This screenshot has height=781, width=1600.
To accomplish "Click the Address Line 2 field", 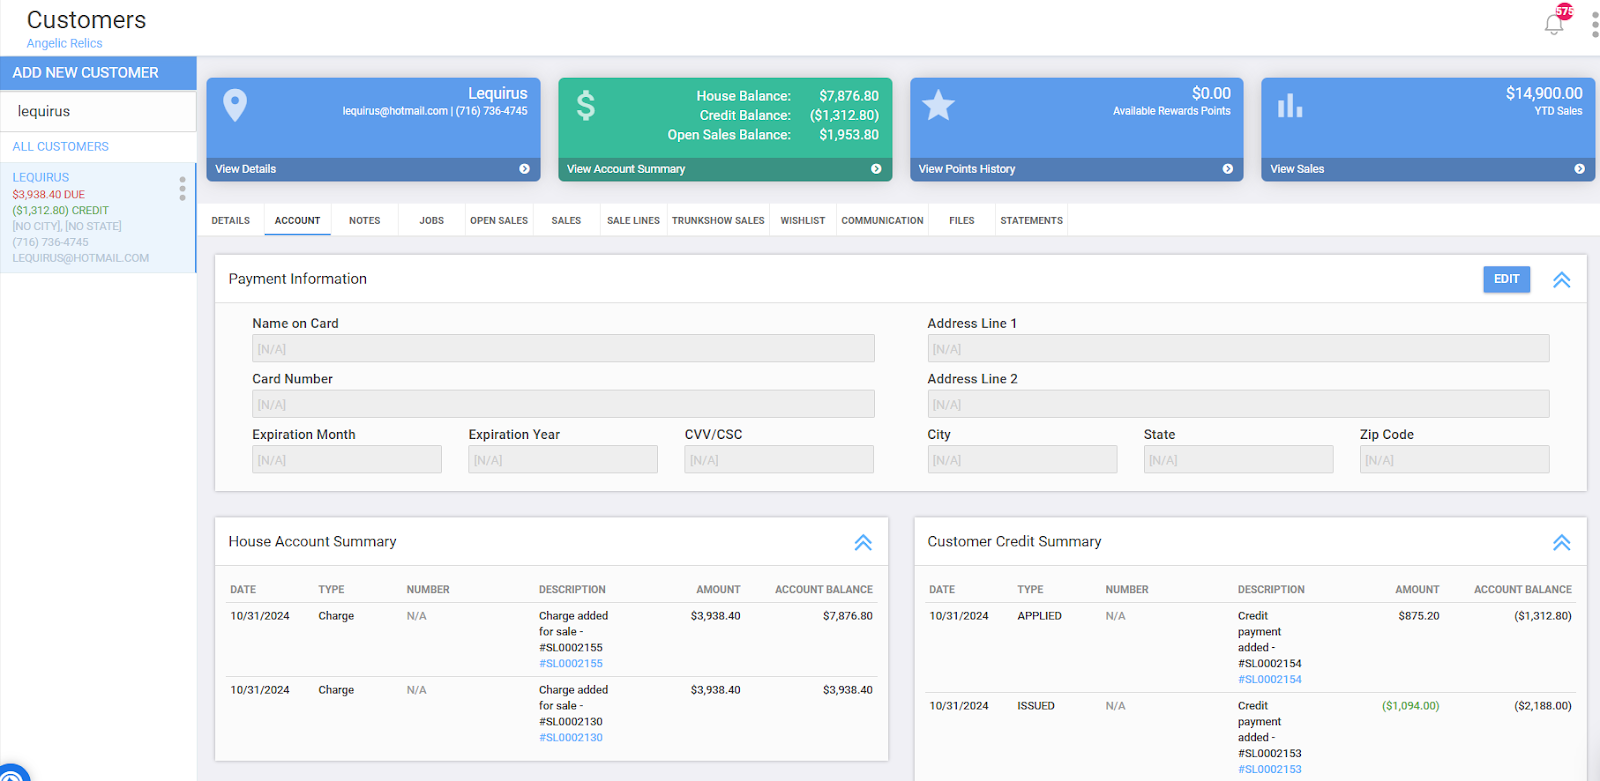I will (1238, 404).
